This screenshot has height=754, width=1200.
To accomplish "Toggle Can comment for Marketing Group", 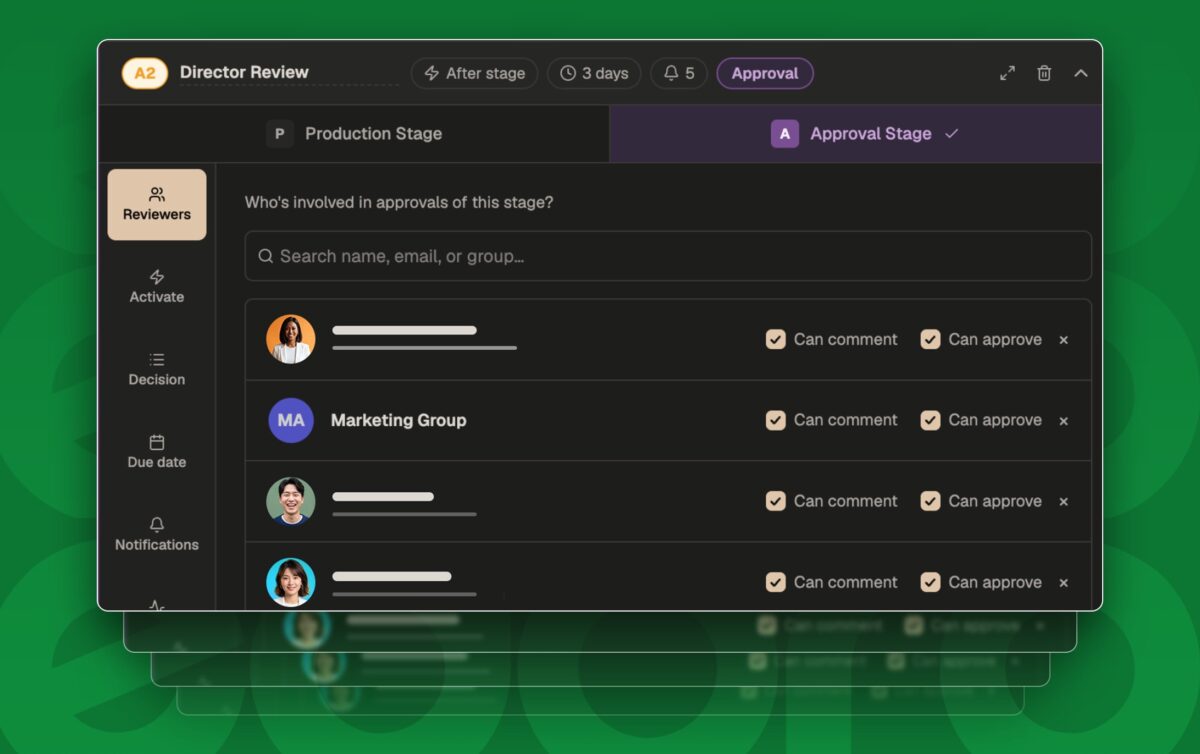I will pyautogui.click(x=775, y=421).
